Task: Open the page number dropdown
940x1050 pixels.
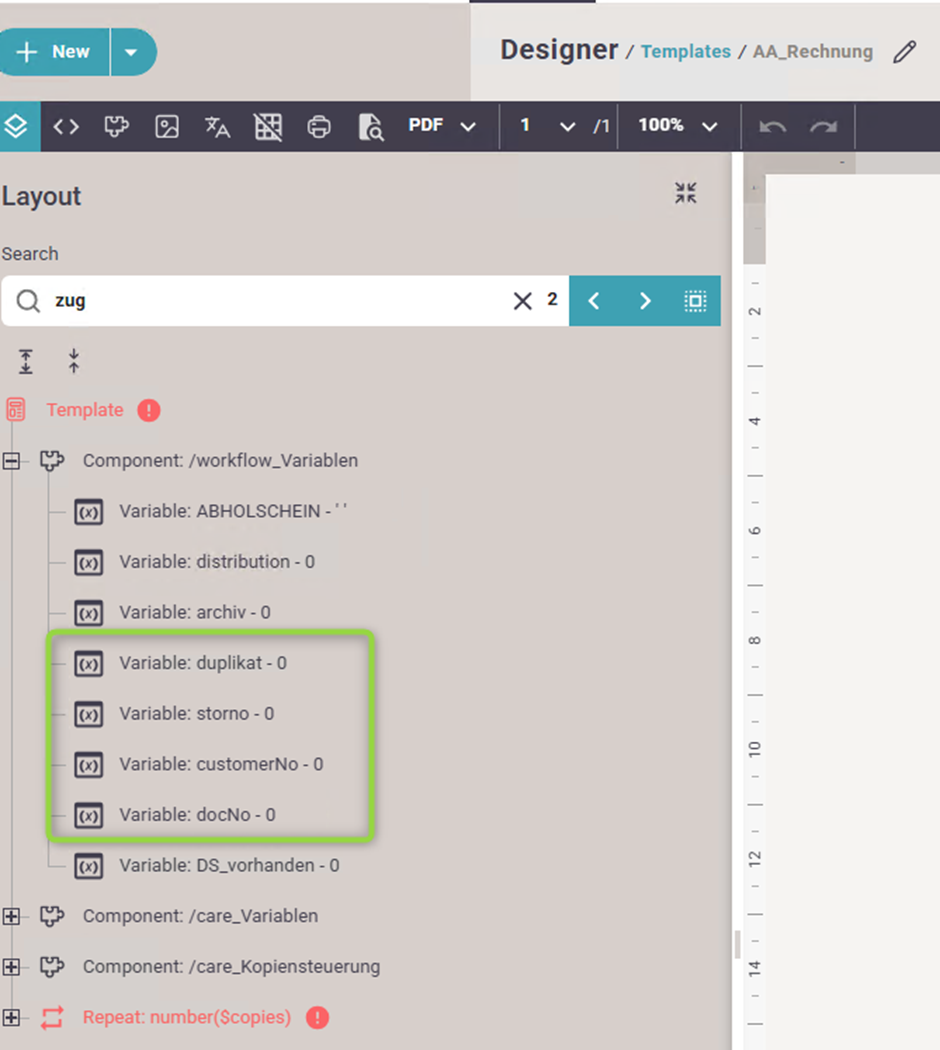Action: tap(567, 127)
